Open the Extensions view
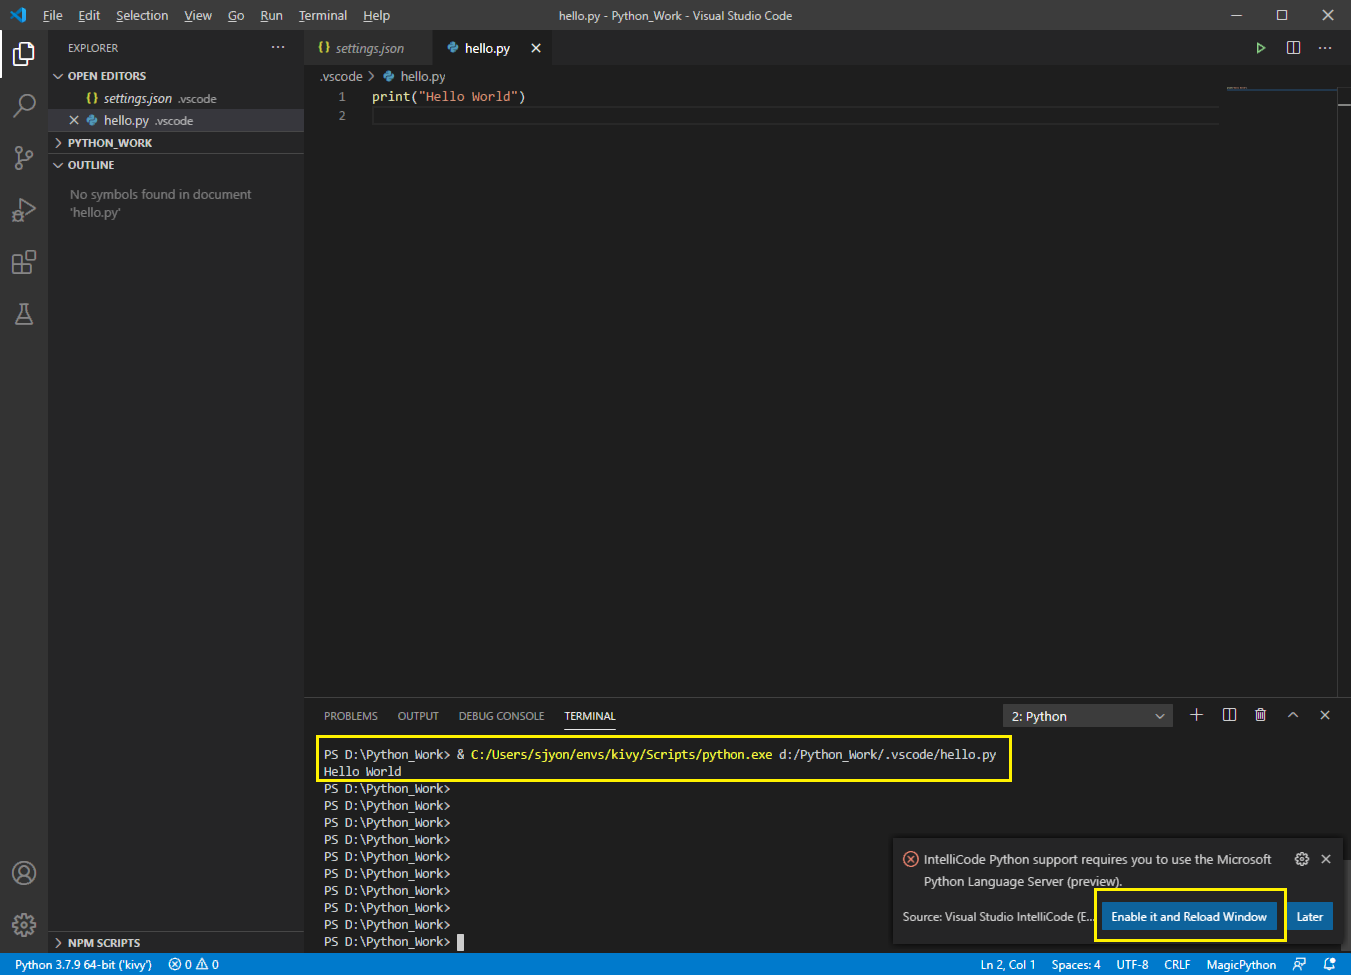 pos(24,262)
